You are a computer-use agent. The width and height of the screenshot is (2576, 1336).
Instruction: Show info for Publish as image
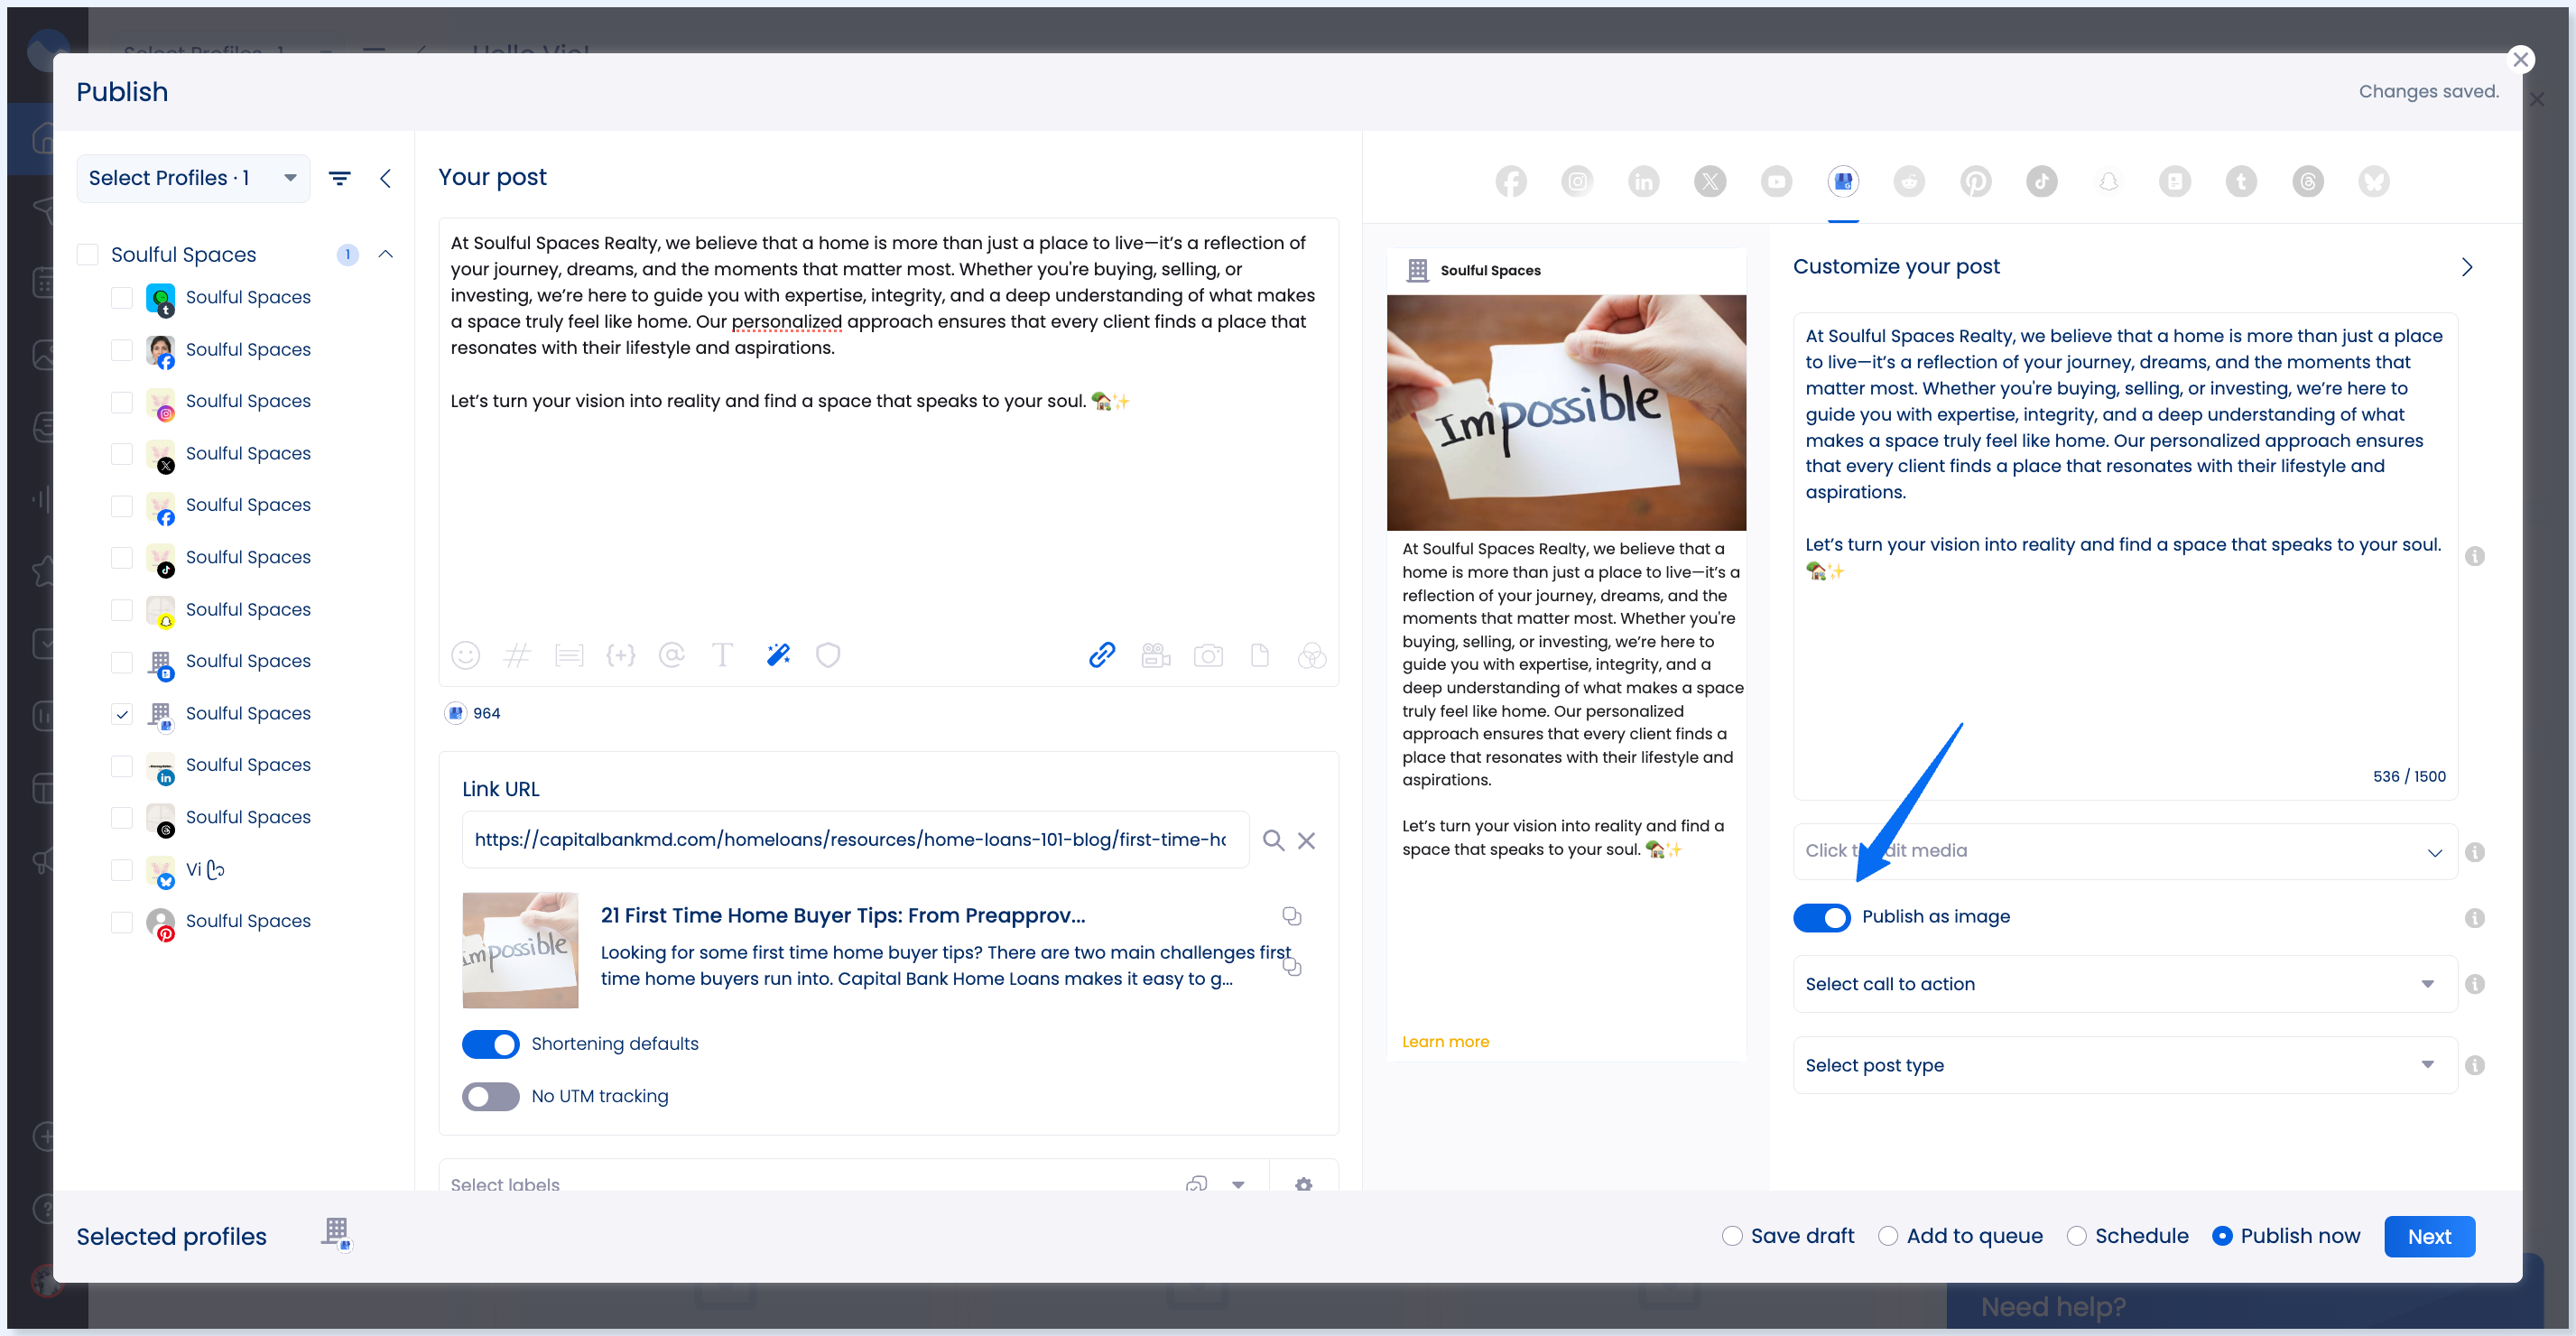coord(2474,917)
